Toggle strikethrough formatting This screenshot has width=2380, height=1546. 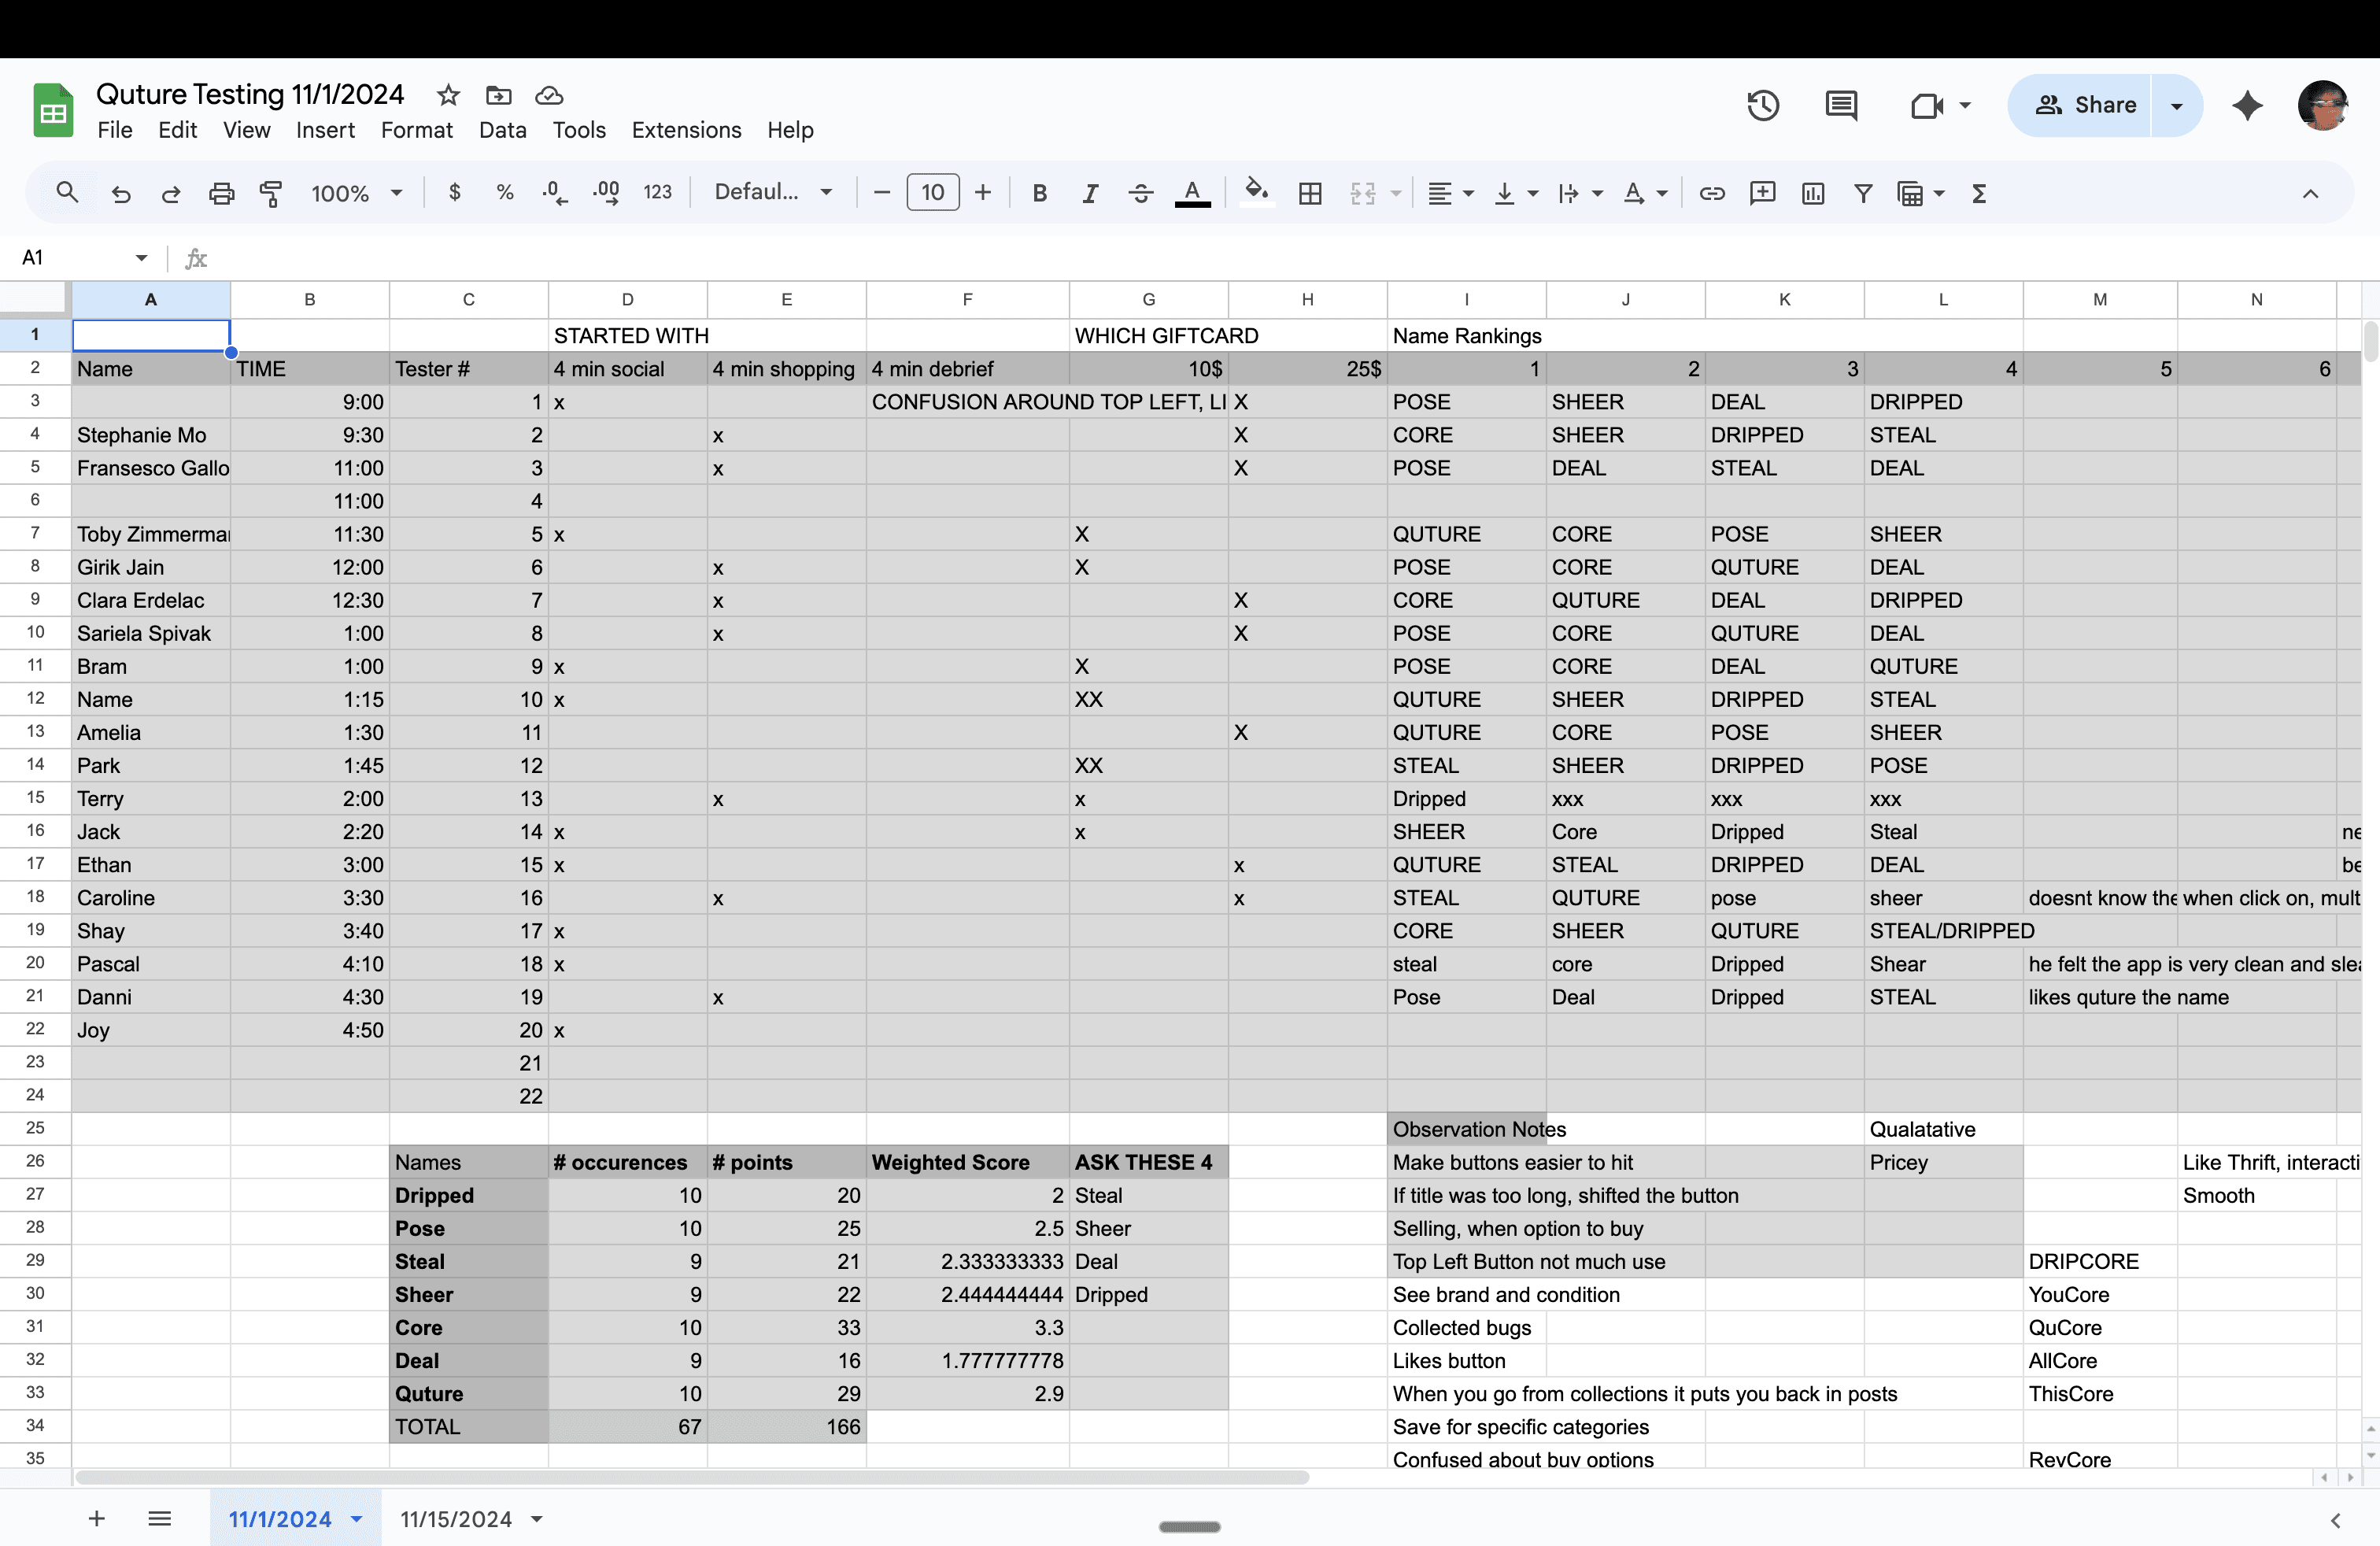[x=1140, y=193]
